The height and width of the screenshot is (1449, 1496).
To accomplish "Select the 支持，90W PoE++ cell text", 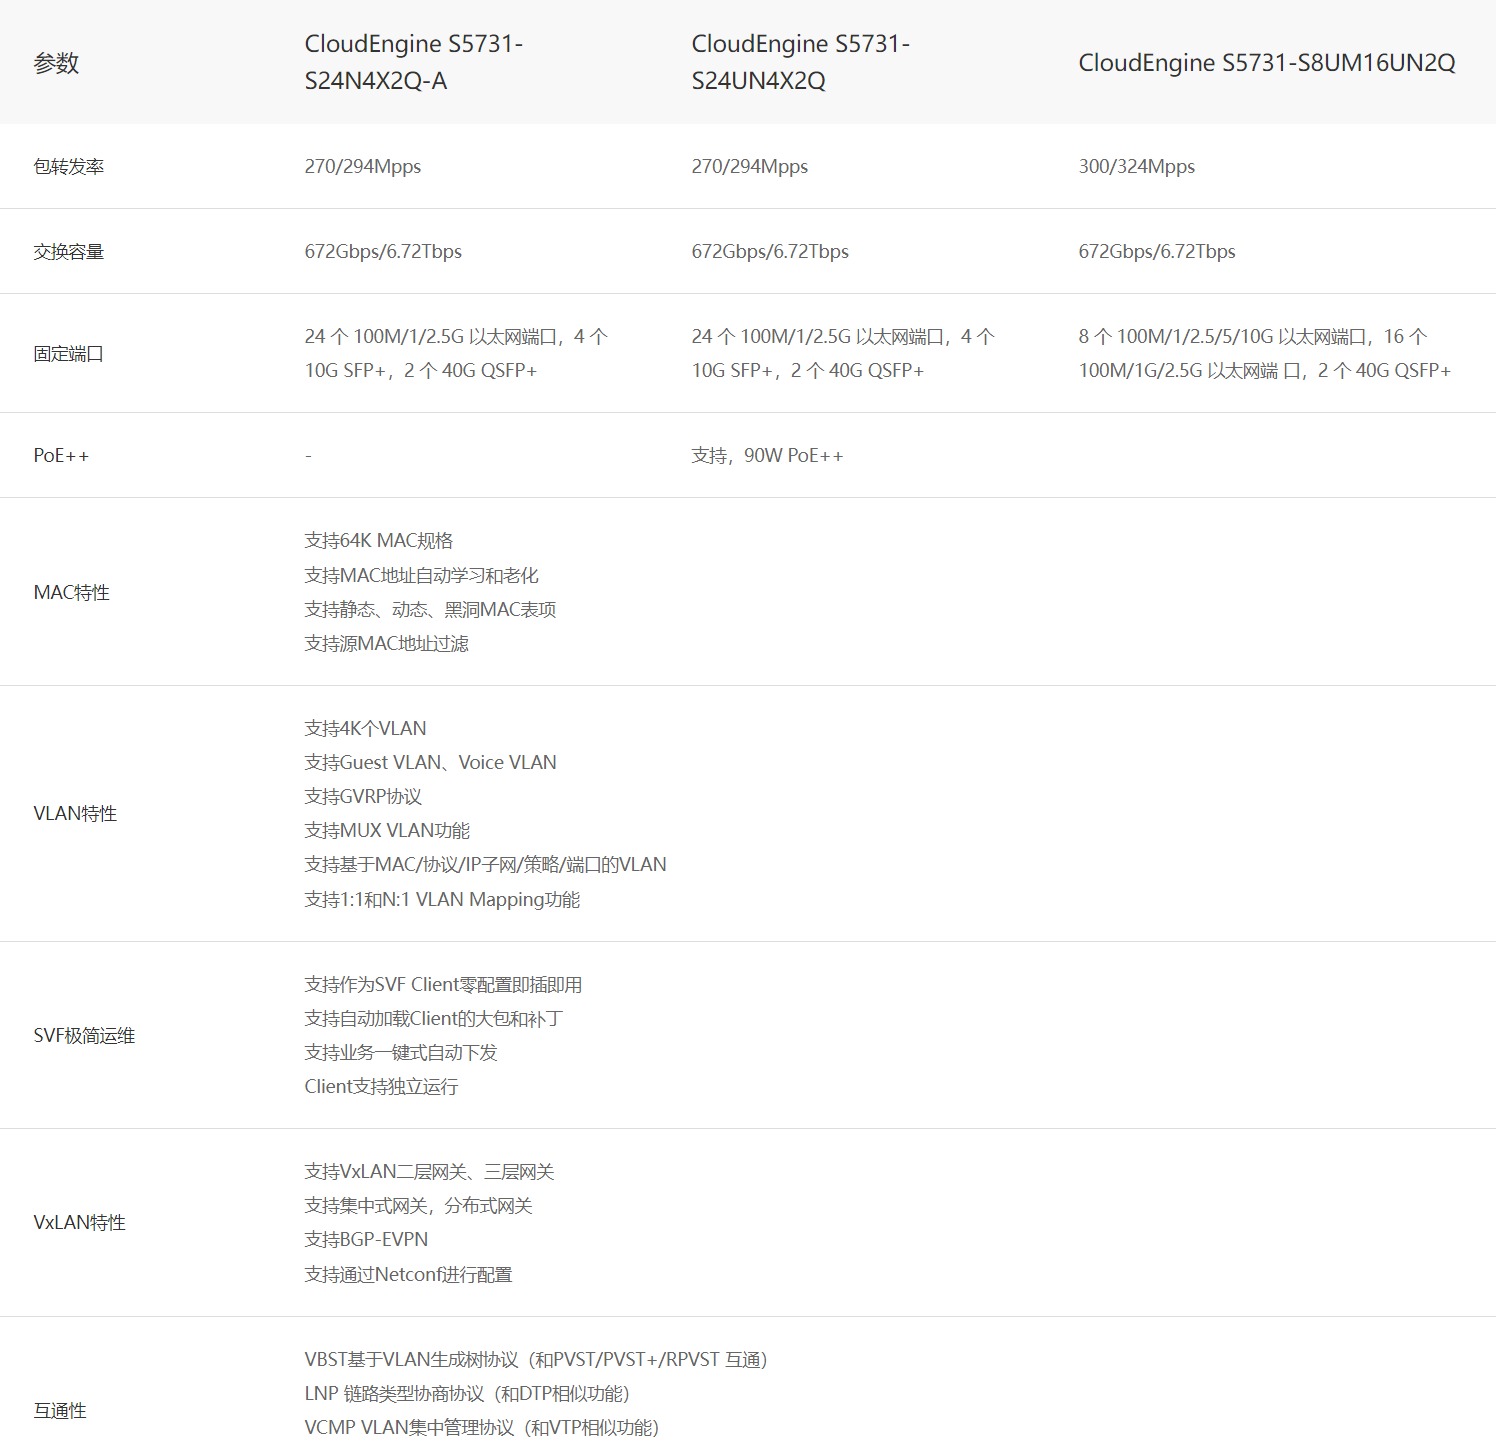I will click(x=767, y=456).
